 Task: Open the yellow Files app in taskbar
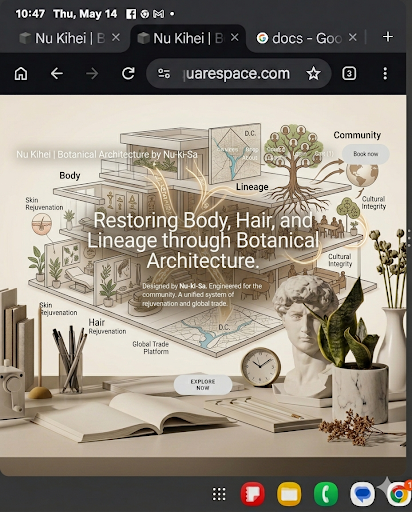click(289, 494)
